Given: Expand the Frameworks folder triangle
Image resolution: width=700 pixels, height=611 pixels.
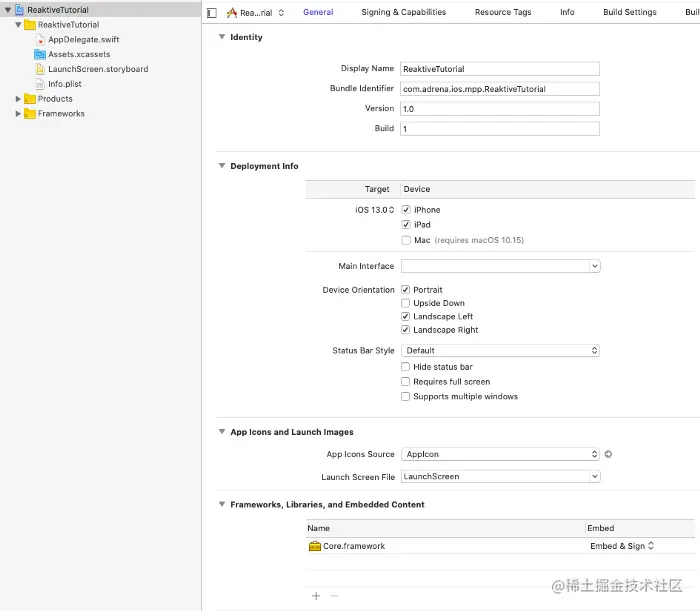Looking at the screenshot, I should point(18,113).
